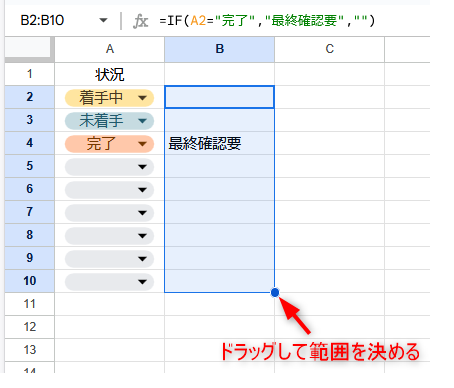Open the 完了 dropdown in row 4
This screenshot has height=388, width=454.
[x=142, y=144]
